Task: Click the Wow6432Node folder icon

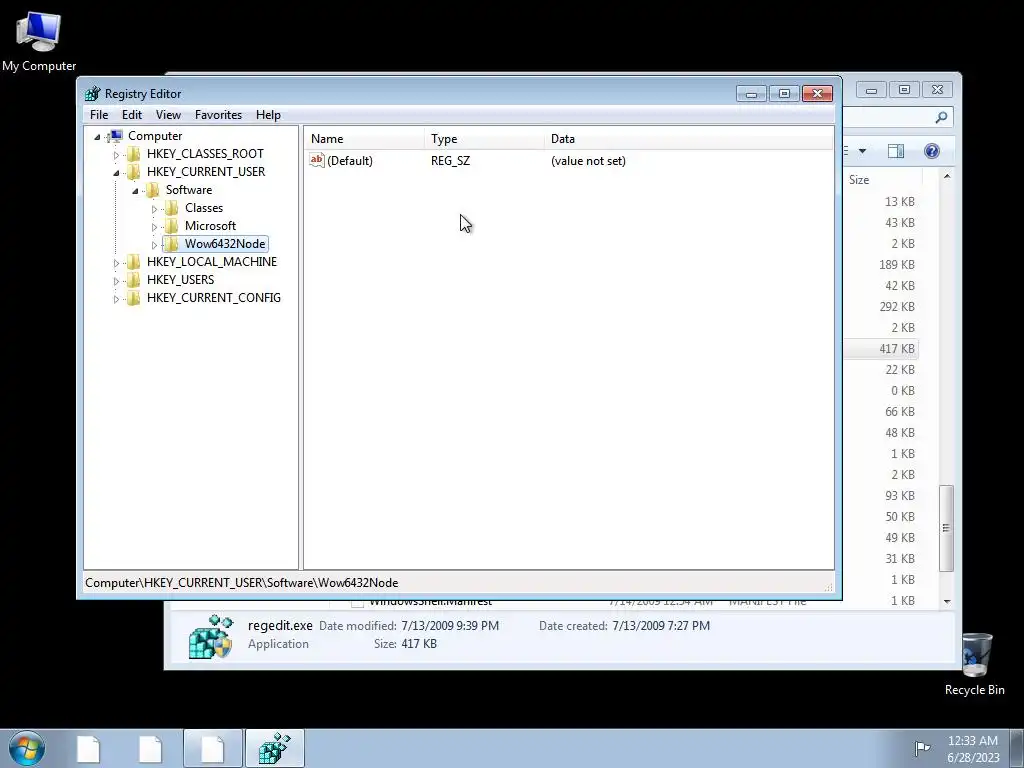Action: click(x=172, y=244)
